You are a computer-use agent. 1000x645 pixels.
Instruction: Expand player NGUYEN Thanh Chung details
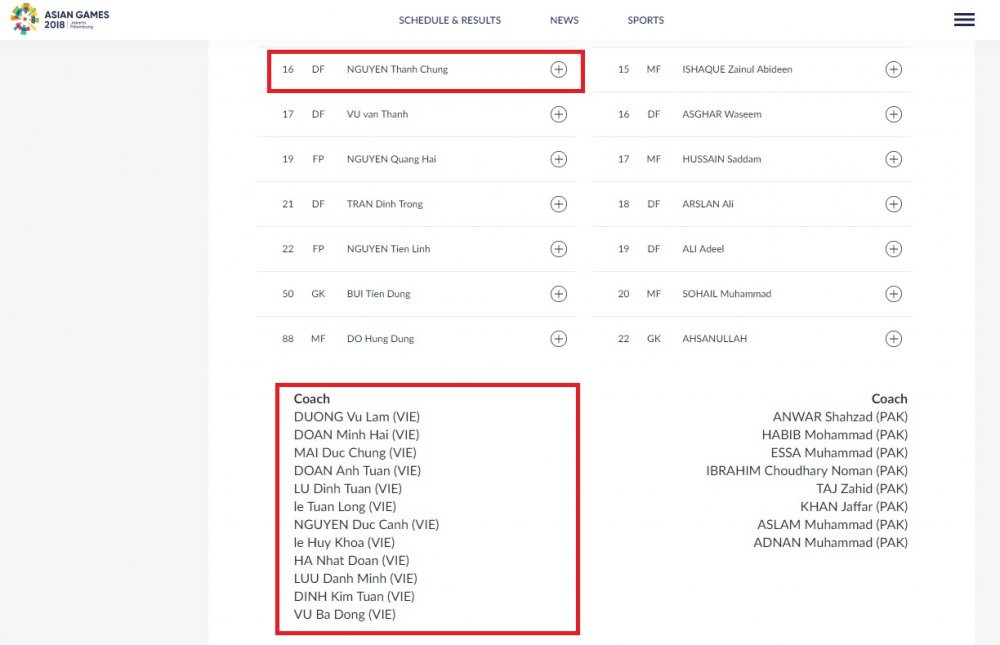tap(559, 70)
